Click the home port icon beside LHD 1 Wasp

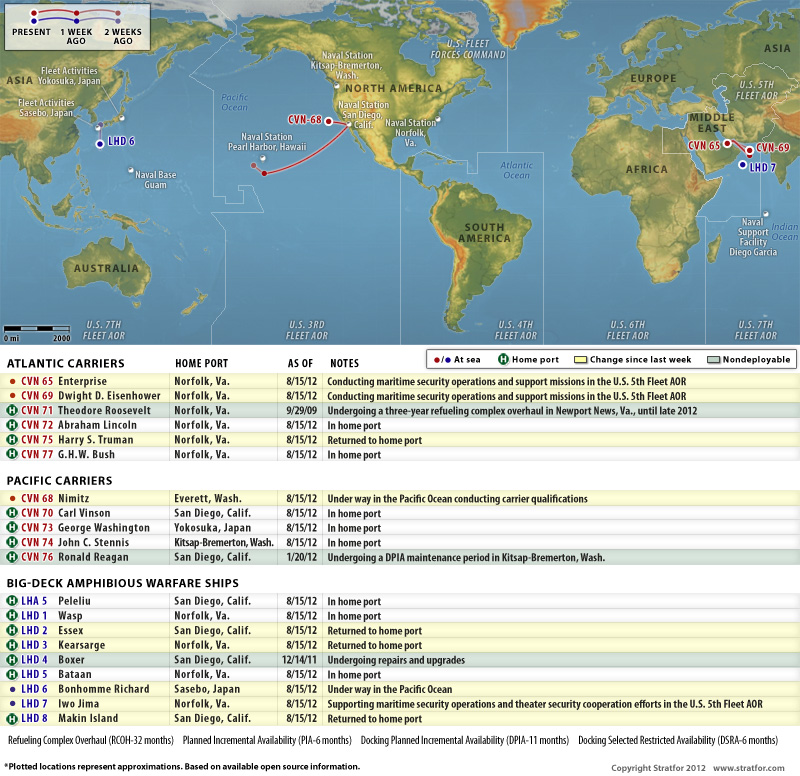12,616
